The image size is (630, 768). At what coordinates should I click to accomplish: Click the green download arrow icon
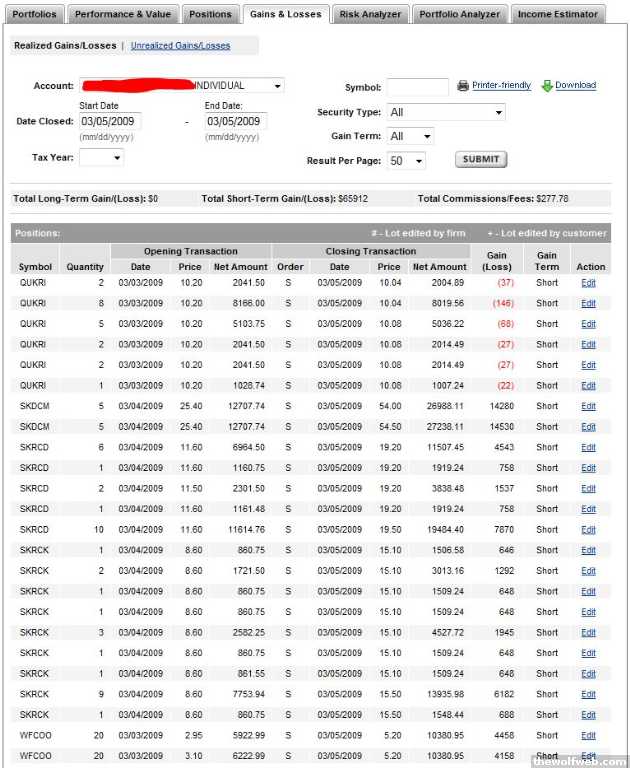(546, 86)
